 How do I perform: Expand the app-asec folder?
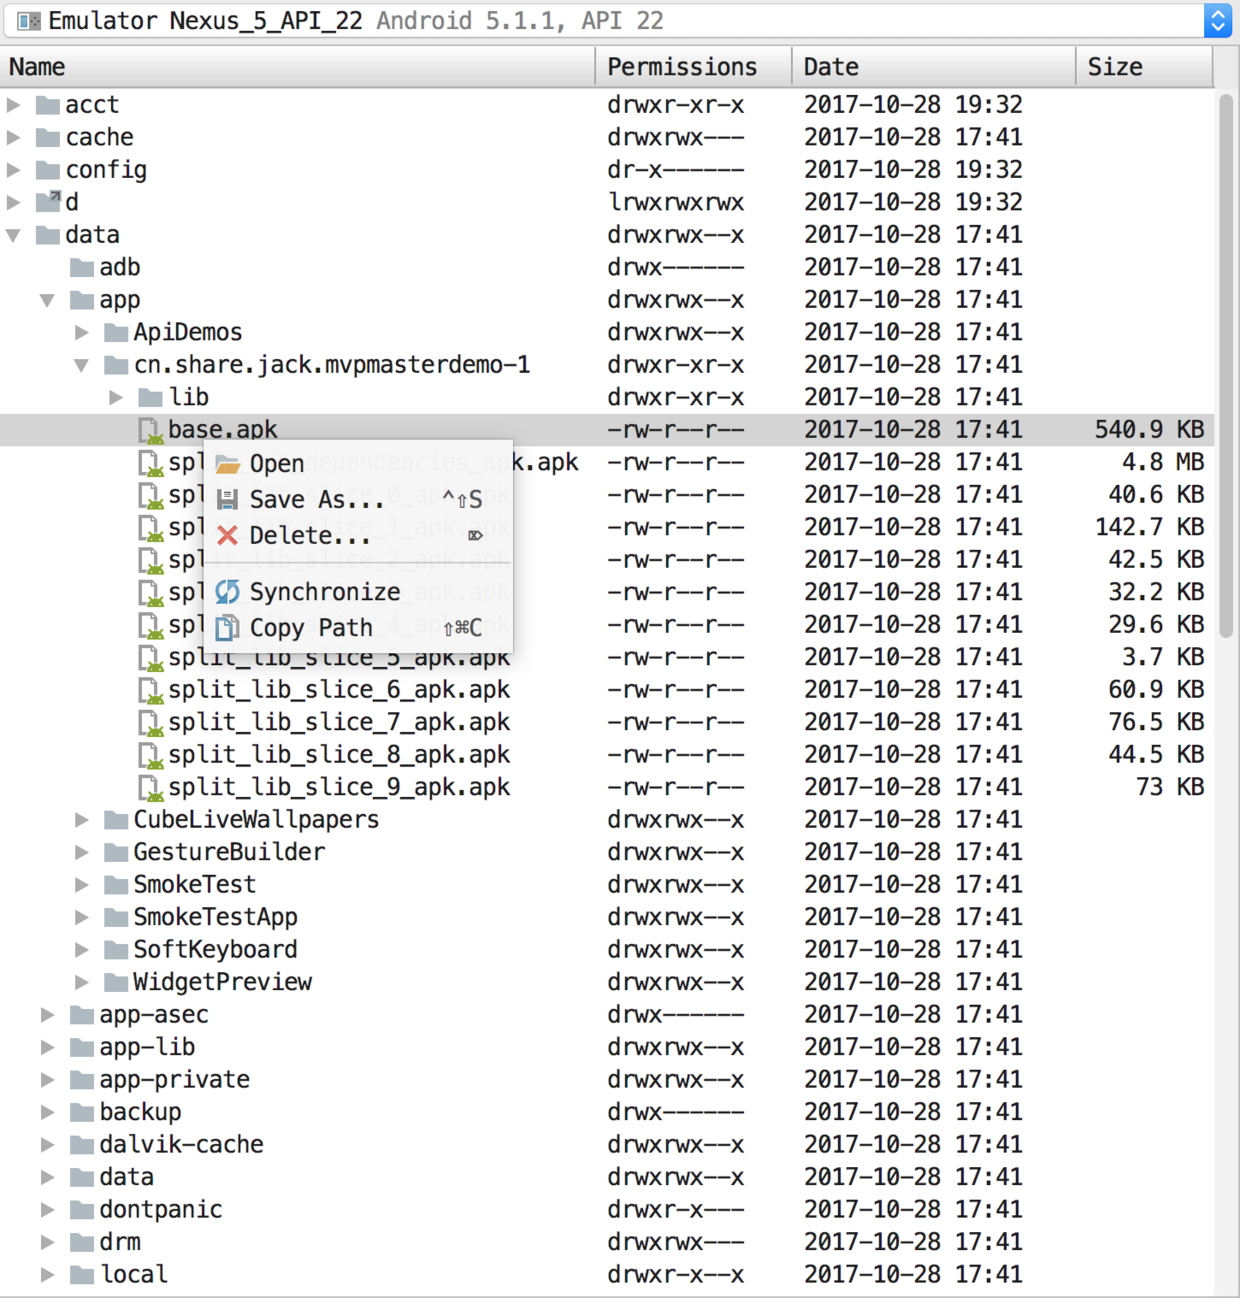pos(47,1015)
